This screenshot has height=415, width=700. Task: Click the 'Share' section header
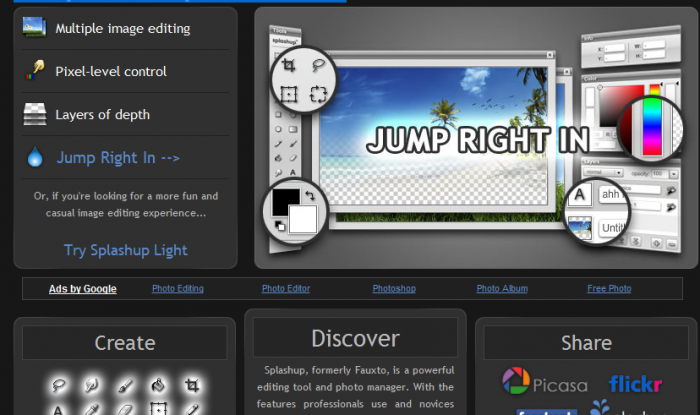pos(586,343)
